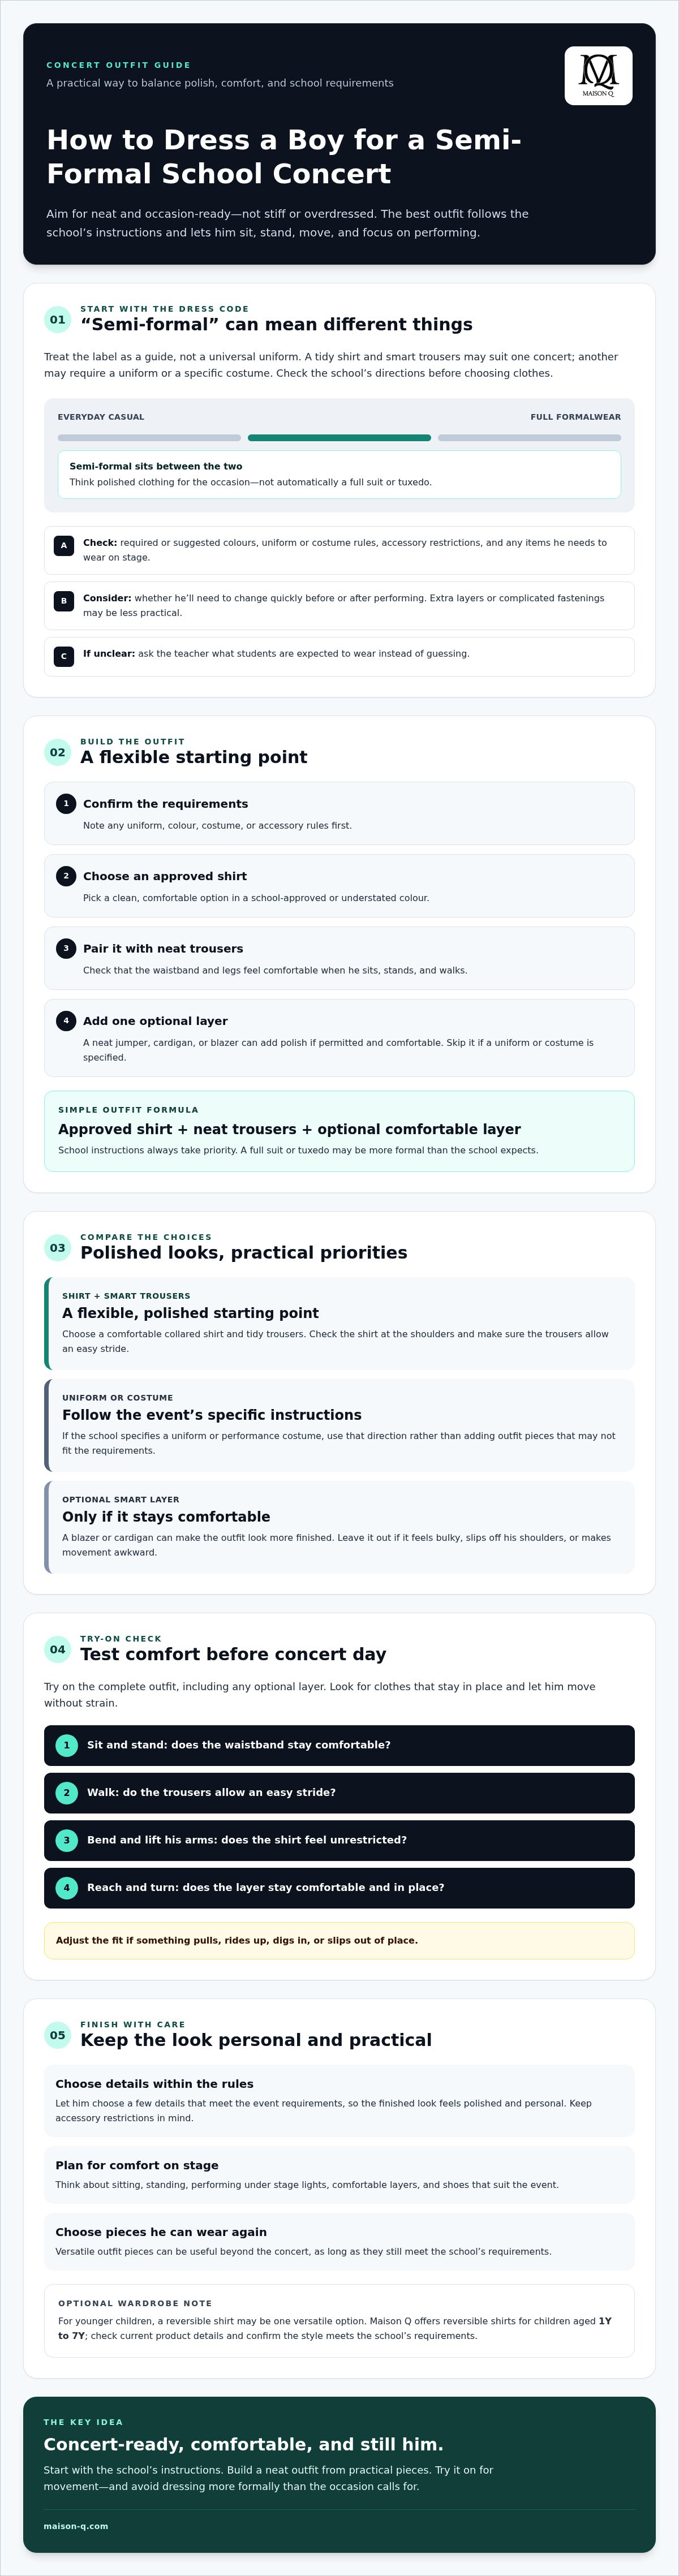Image resolution: width=679 pixels, height=2576 pixels.
Task: Click the Uniform or Costume comparison card
Action: click(x=339, y=1425)
